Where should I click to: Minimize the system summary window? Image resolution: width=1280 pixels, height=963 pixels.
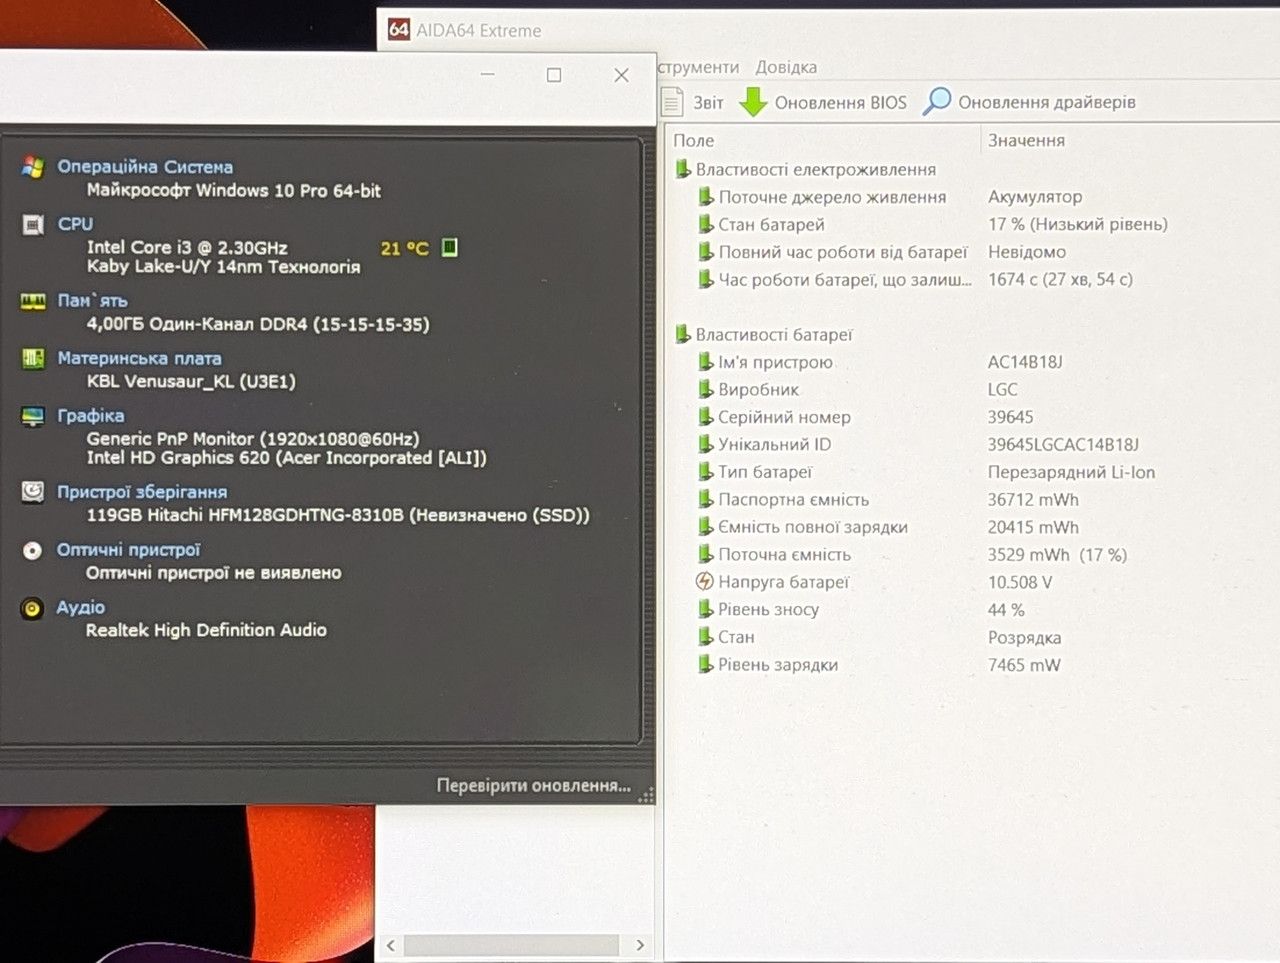coord(488,74)
